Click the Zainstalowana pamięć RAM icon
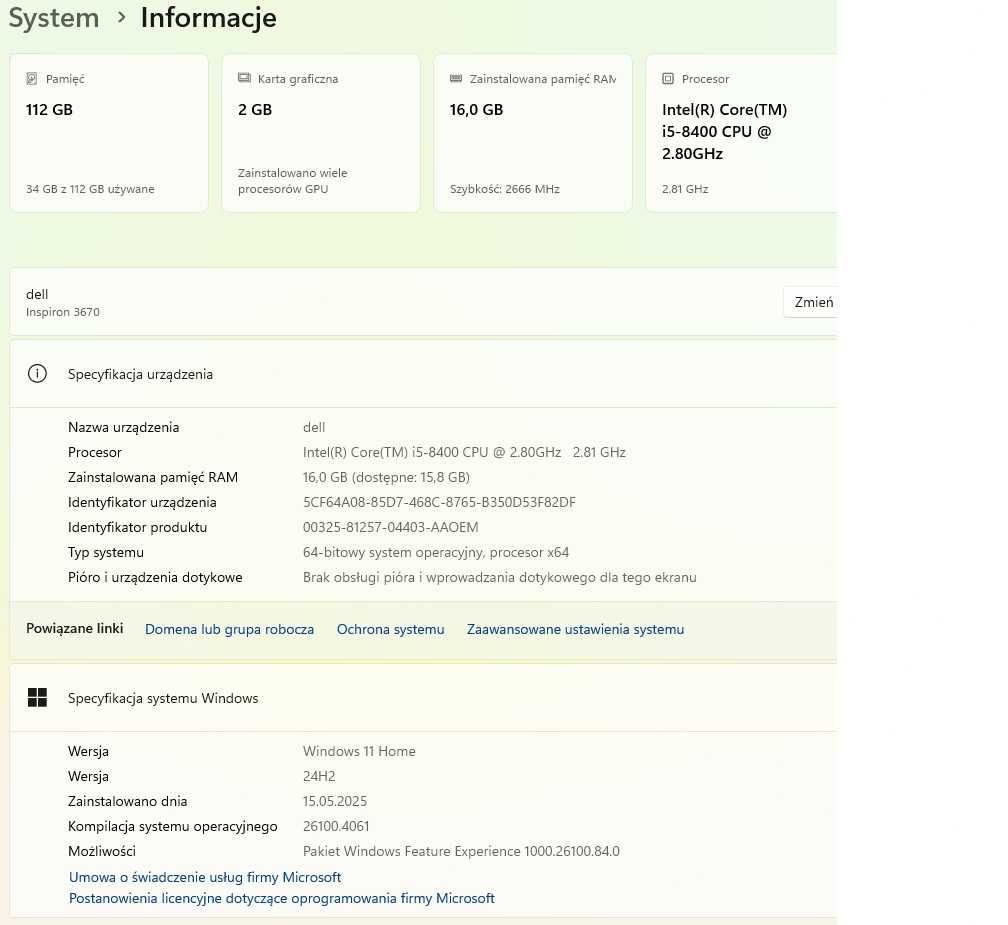 pos(456,78)
